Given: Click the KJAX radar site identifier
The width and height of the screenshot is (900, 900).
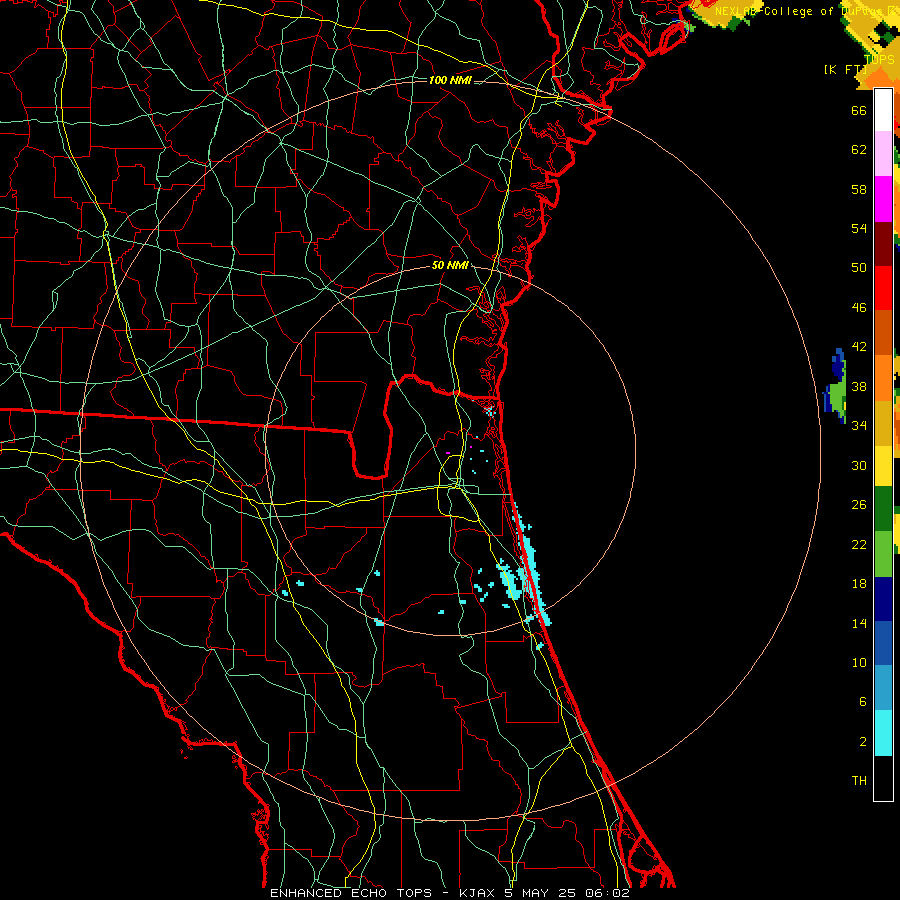Looking at the screenshot, I should 478,893.
